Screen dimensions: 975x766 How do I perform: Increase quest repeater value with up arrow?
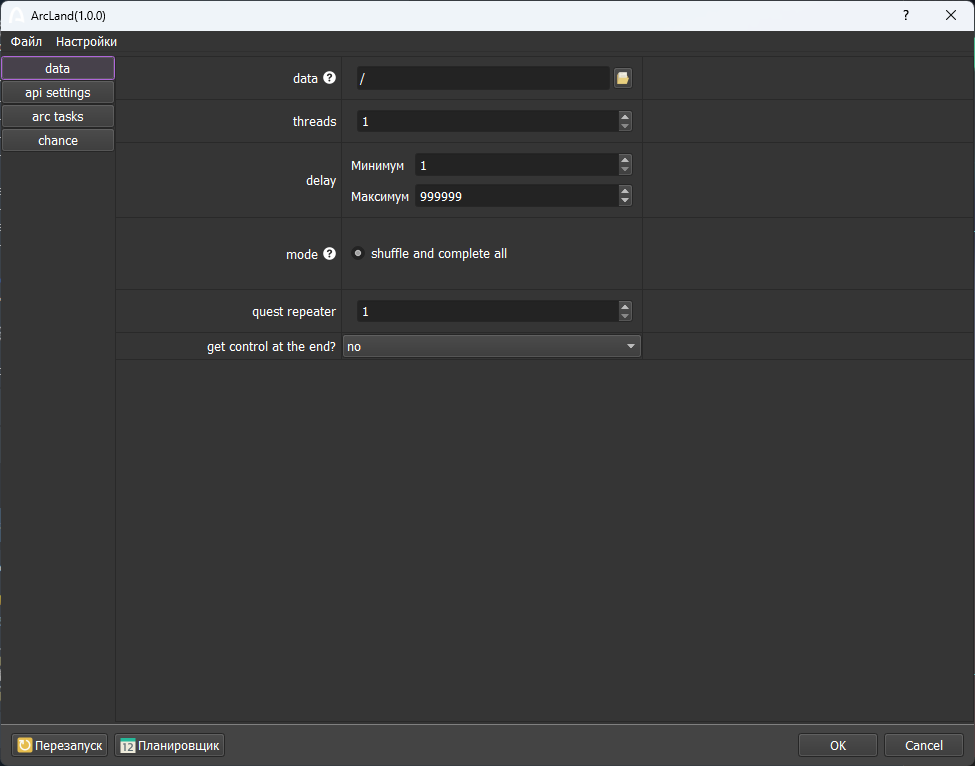[625, 306]
